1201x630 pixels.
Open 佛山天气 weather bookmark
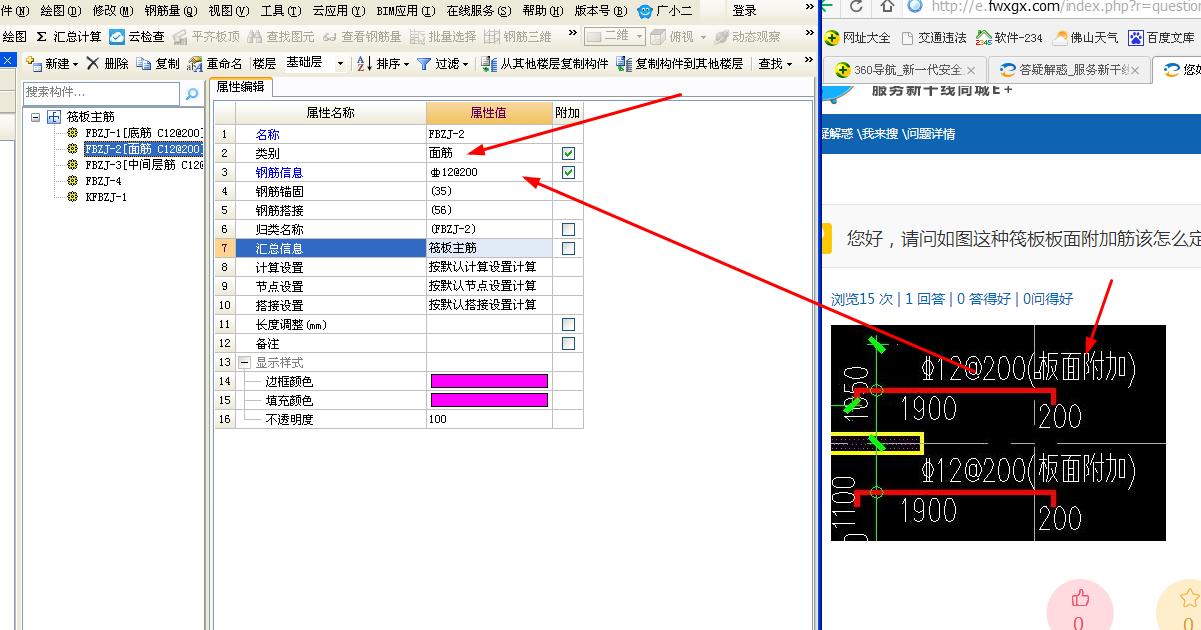tap(1086, 38)
